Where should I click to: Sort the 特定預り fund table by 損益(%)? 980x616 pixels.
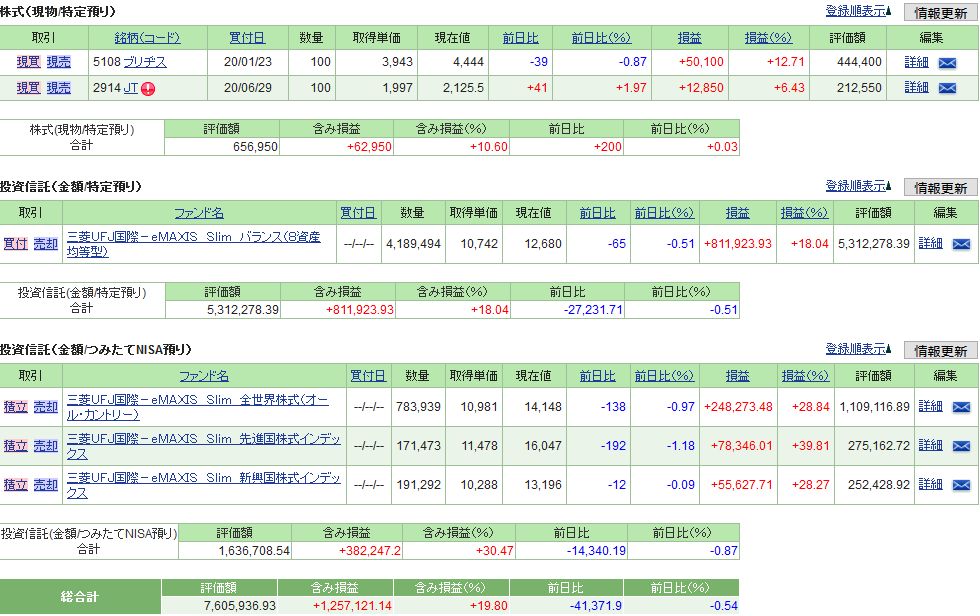click(x=804, y=213)
